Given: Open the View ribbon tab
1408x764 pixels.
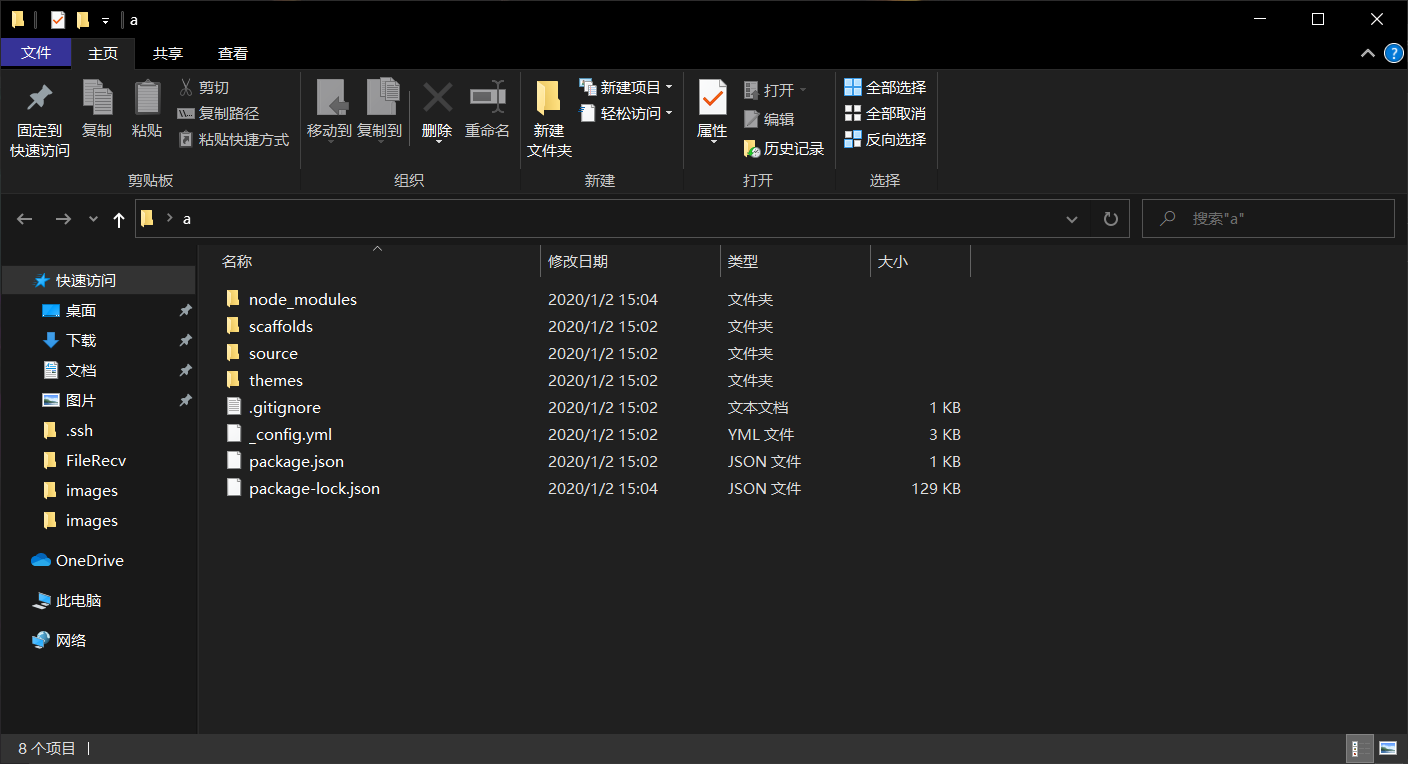Looking at the screenshot, I should [x=232, y=54].
